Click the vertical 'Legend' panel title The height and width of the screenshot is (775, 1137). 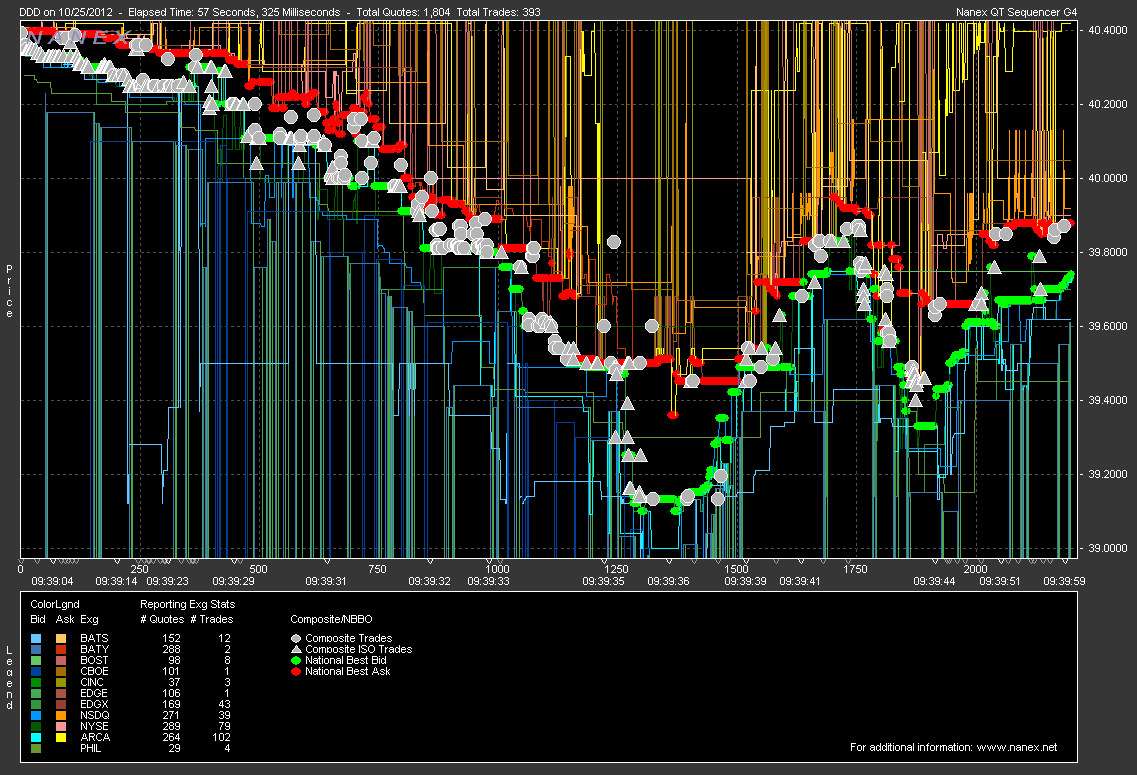9,679
